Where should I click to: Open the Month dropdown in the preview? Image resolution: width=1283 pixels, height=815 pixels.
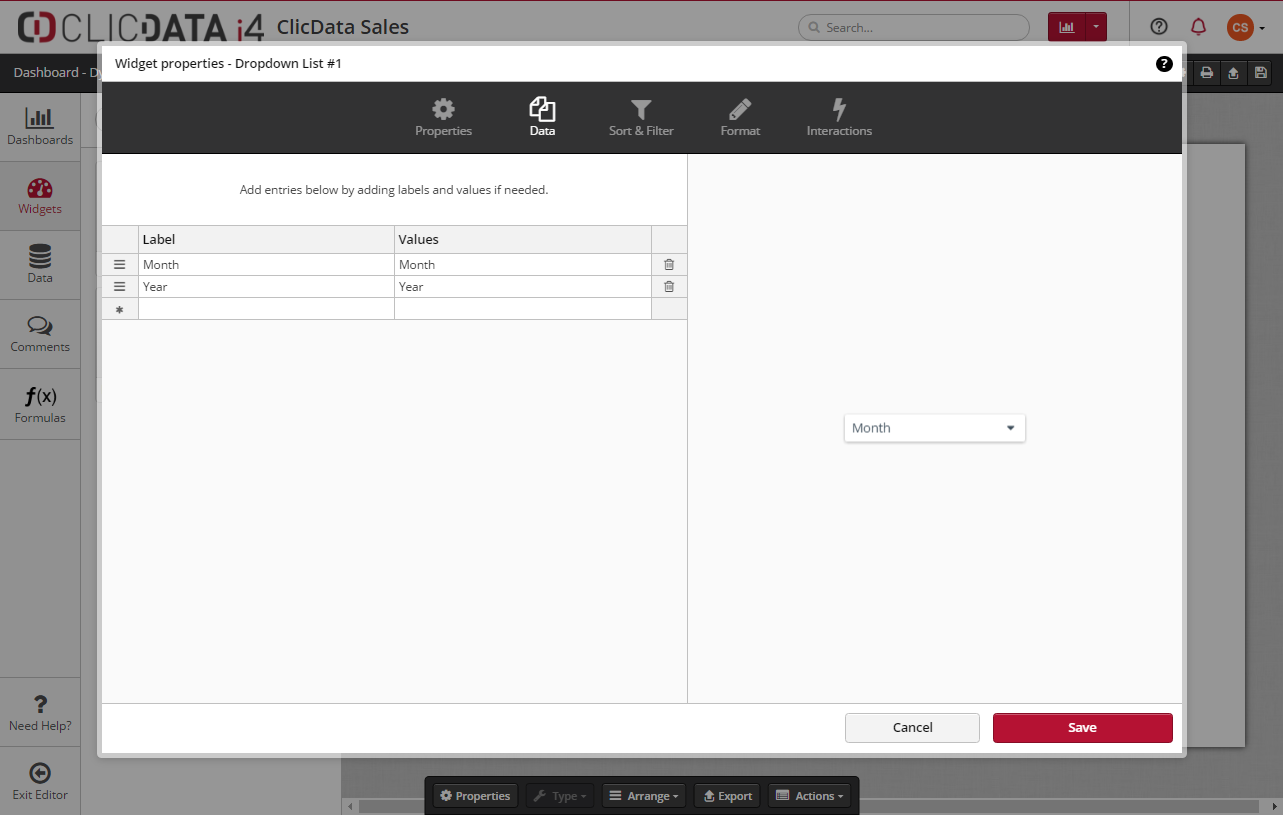[x=934, y=428]
